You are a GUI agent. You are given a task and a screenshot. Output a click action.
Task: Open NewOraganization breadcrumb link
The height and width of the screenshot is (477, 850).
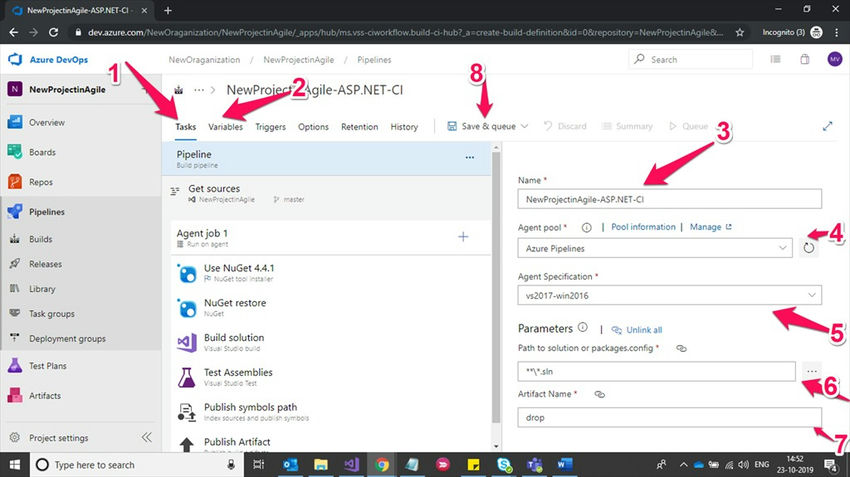point(204,60)
